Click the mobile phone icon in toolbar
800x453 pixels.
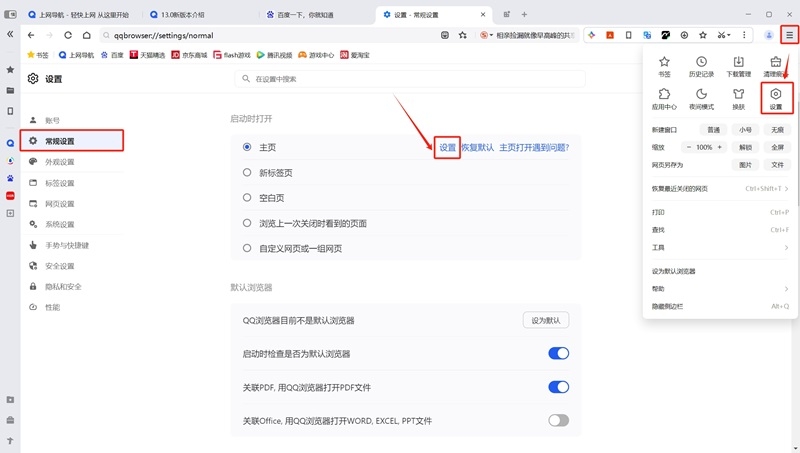(x=629, y=35)
